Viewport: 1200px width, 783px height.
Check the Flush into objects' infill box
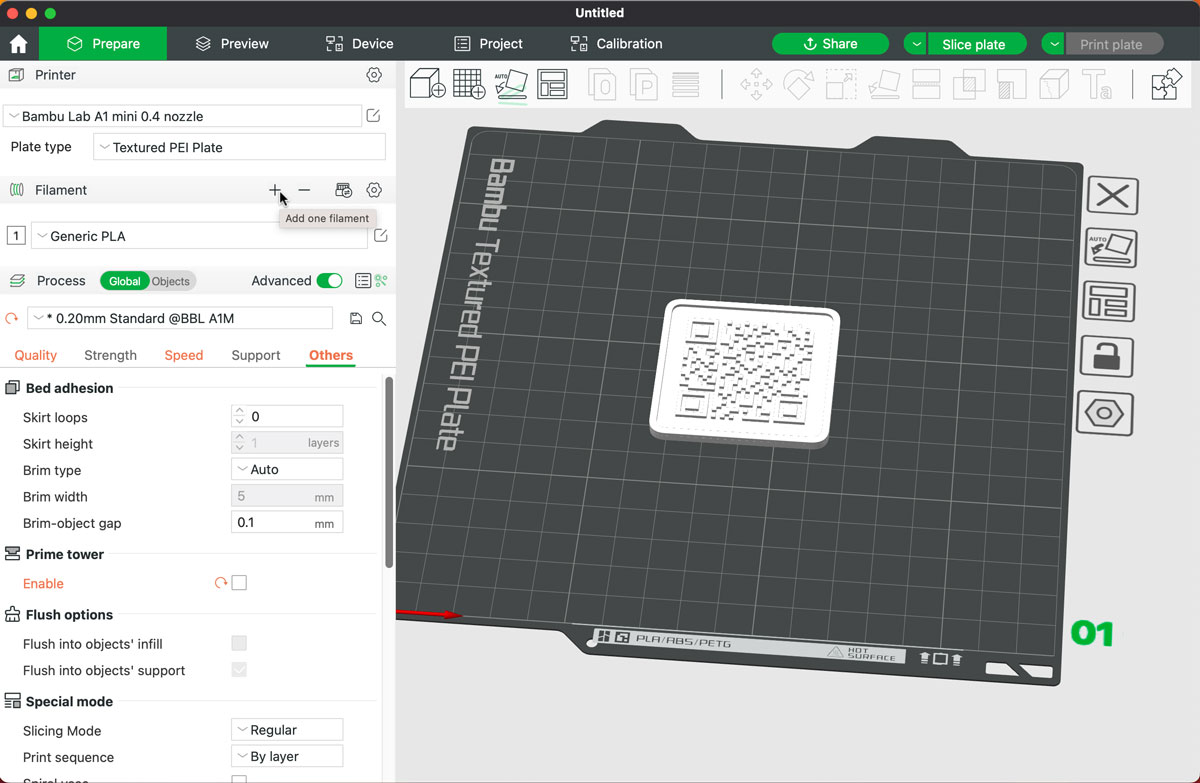point(238,643)
